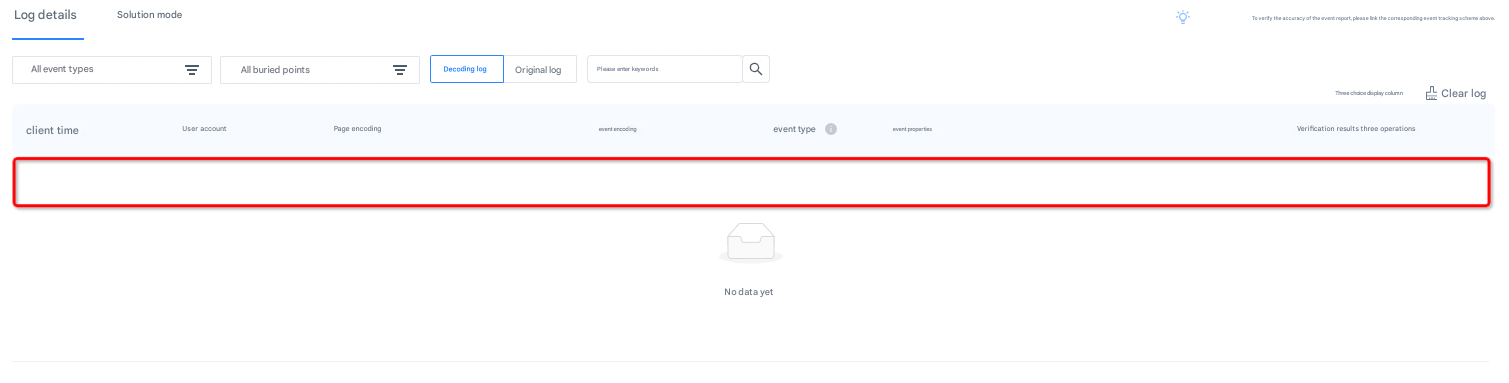Expand the All event types dropdown
This screenshot has height=383, width=1509.
coord(112,70)
